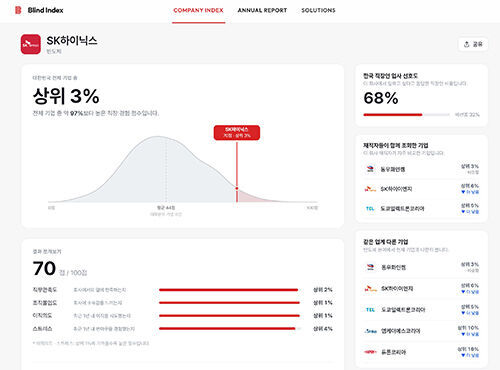The height and width of the screenshot is (370, 500).
Task: Click the 엠케이에스코리아 company logo
Action: (x=370, y=331)
